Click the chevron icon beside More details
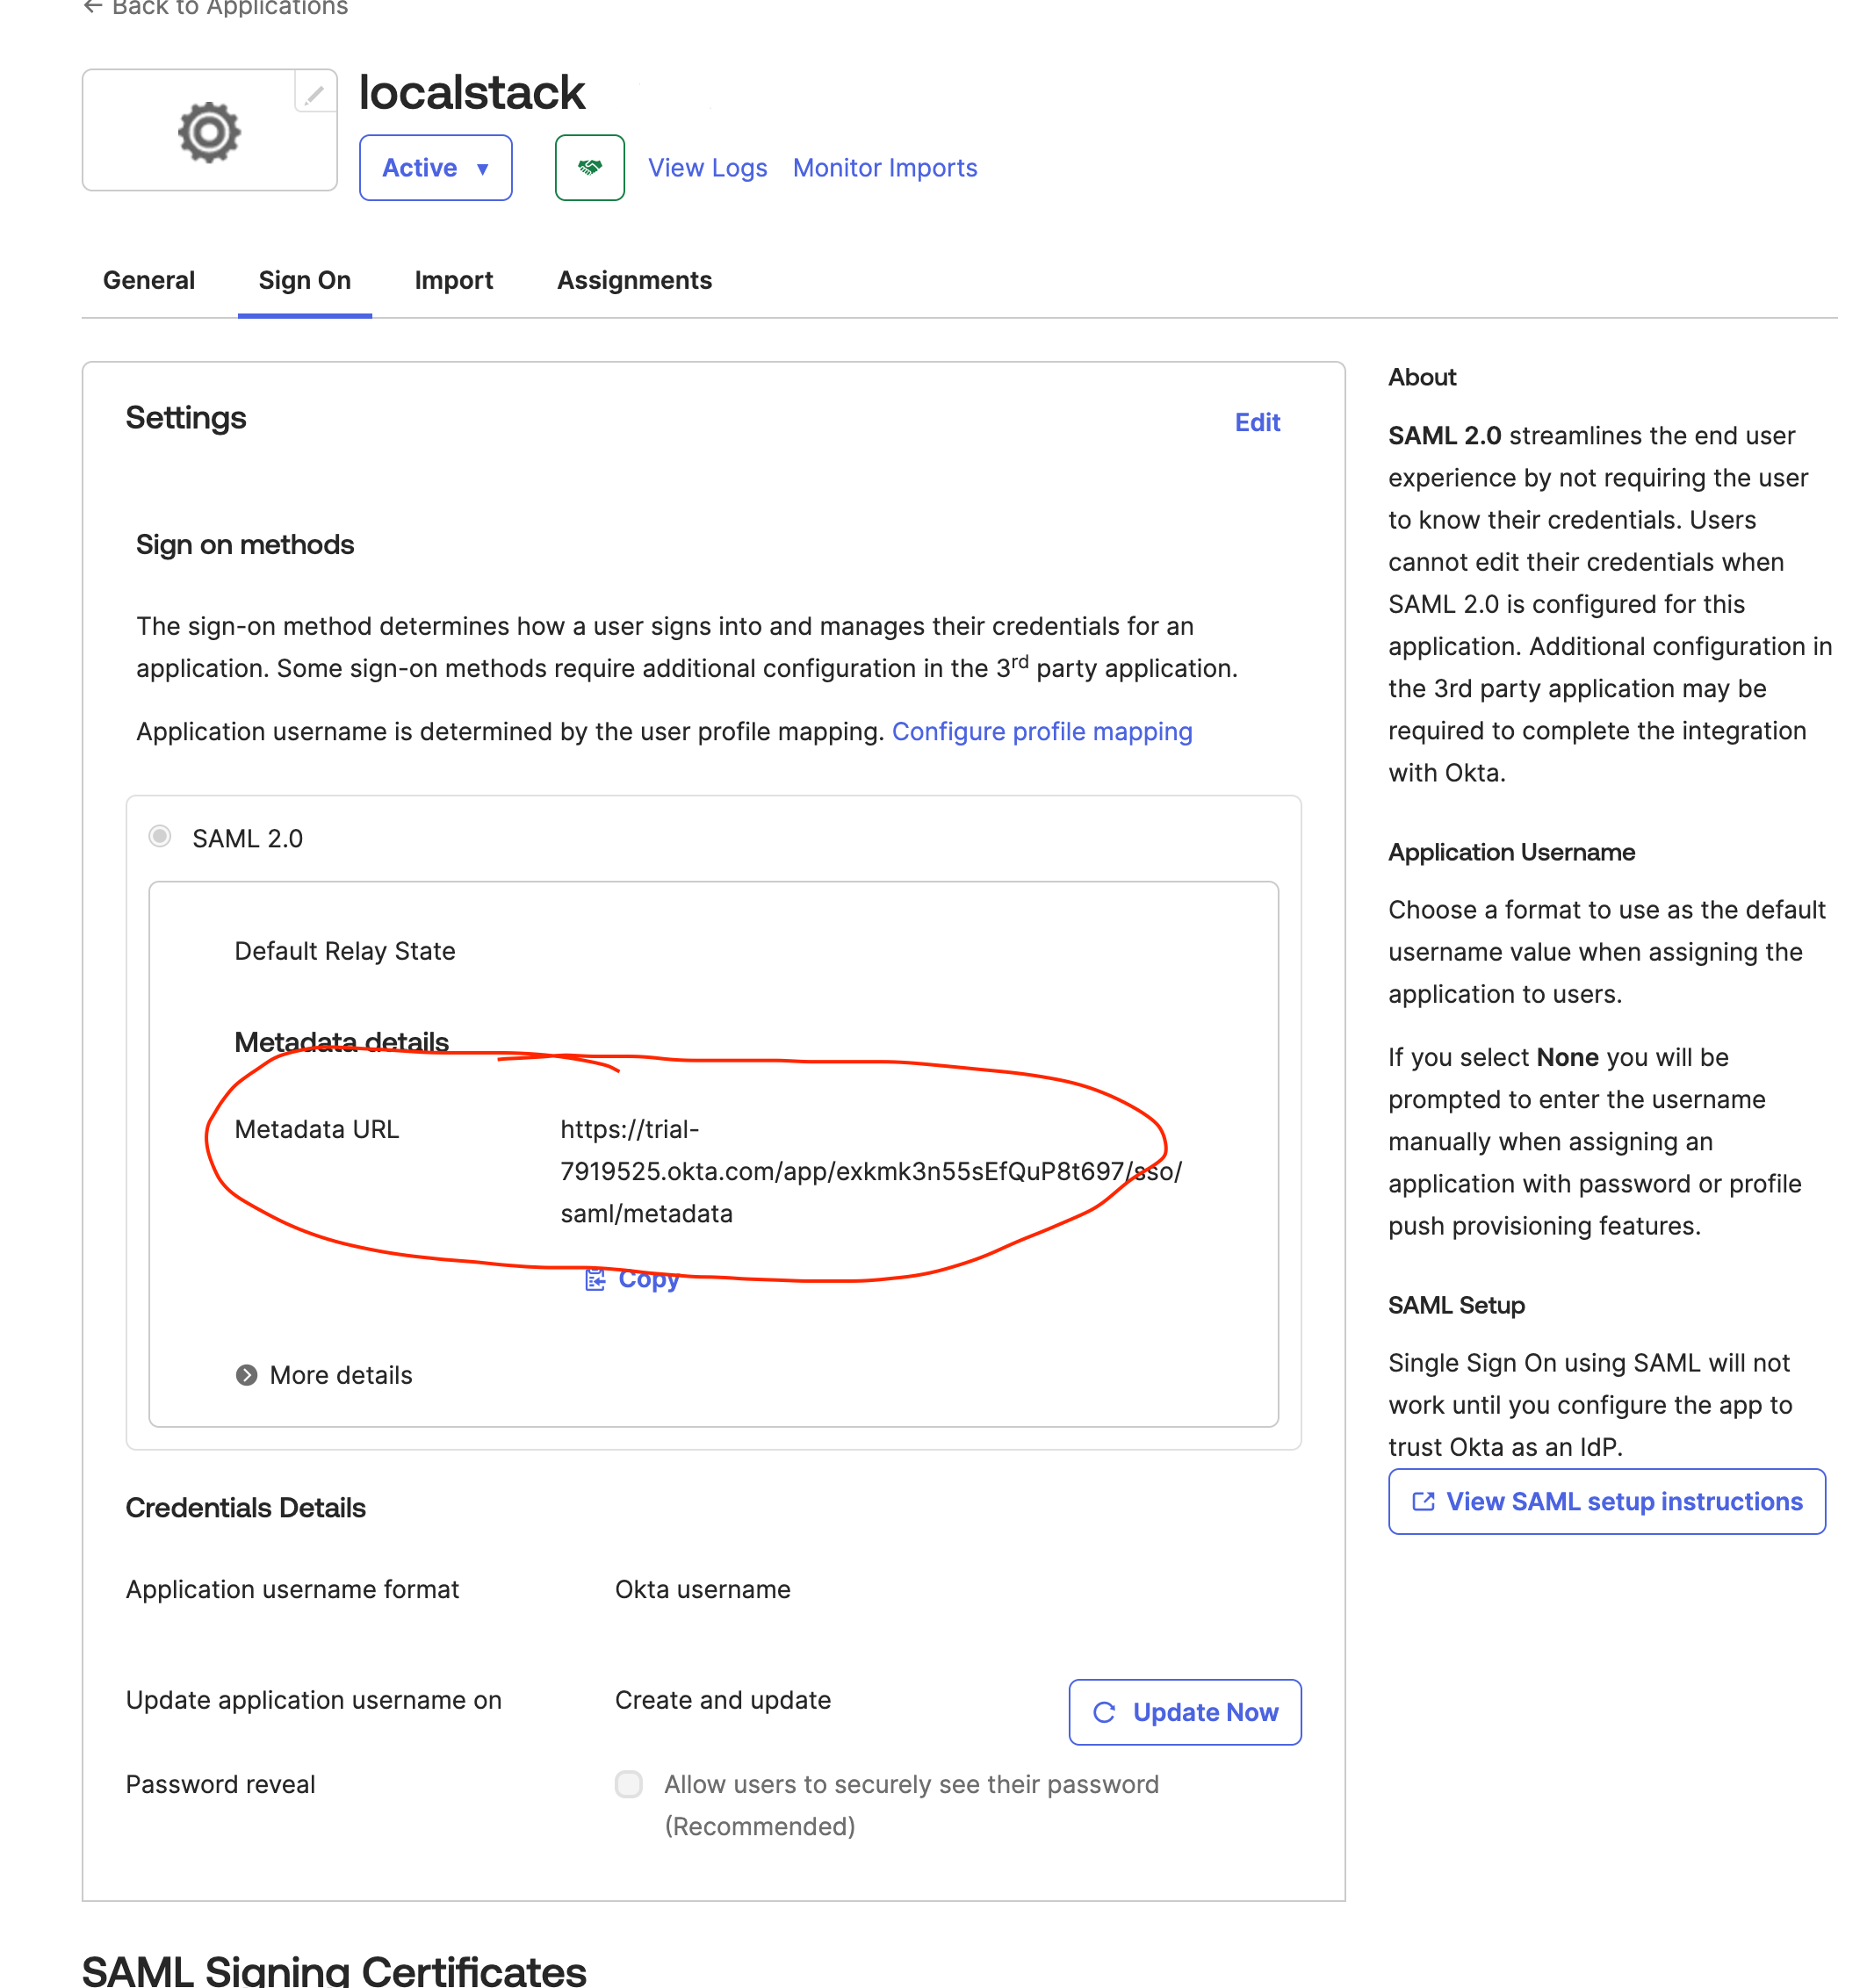1867x1988 pixels. pos(246,1375)
